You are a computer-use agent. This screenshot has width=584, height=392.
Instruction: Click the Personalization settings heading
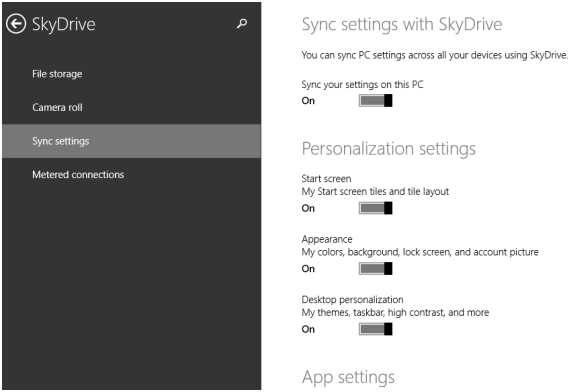[388, 149]
